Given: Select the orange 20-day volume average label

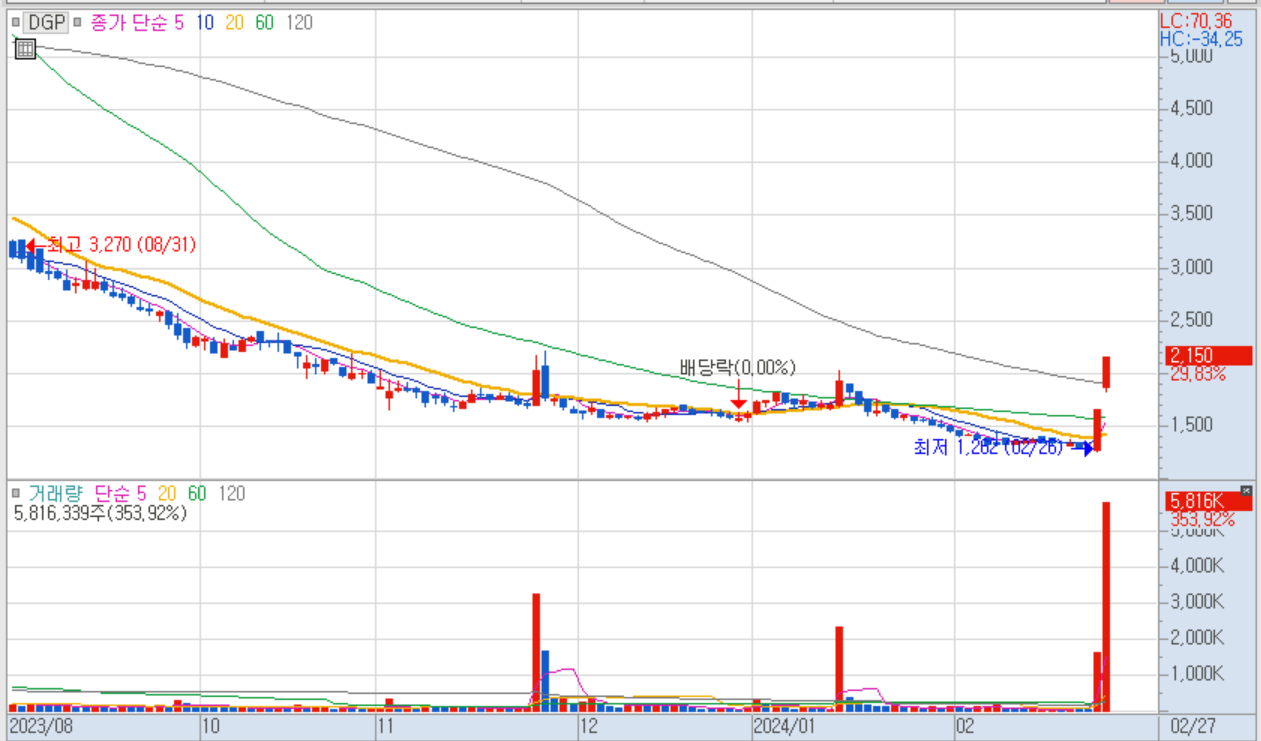Looking at the screenshot, I should tap(168, 493).
